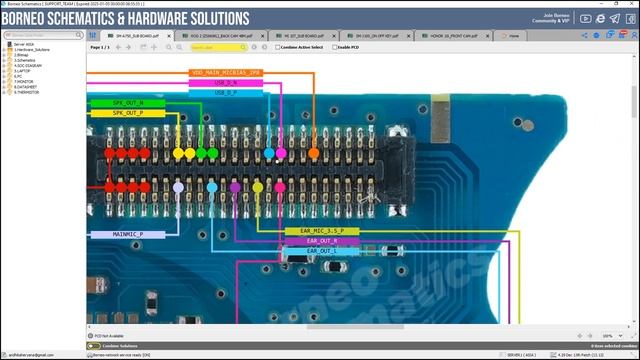The image size is (640, 360).
Task: Click the SERVER (ASIA) status bar entry
Action: pyautogui.click(x=521, y=355)
